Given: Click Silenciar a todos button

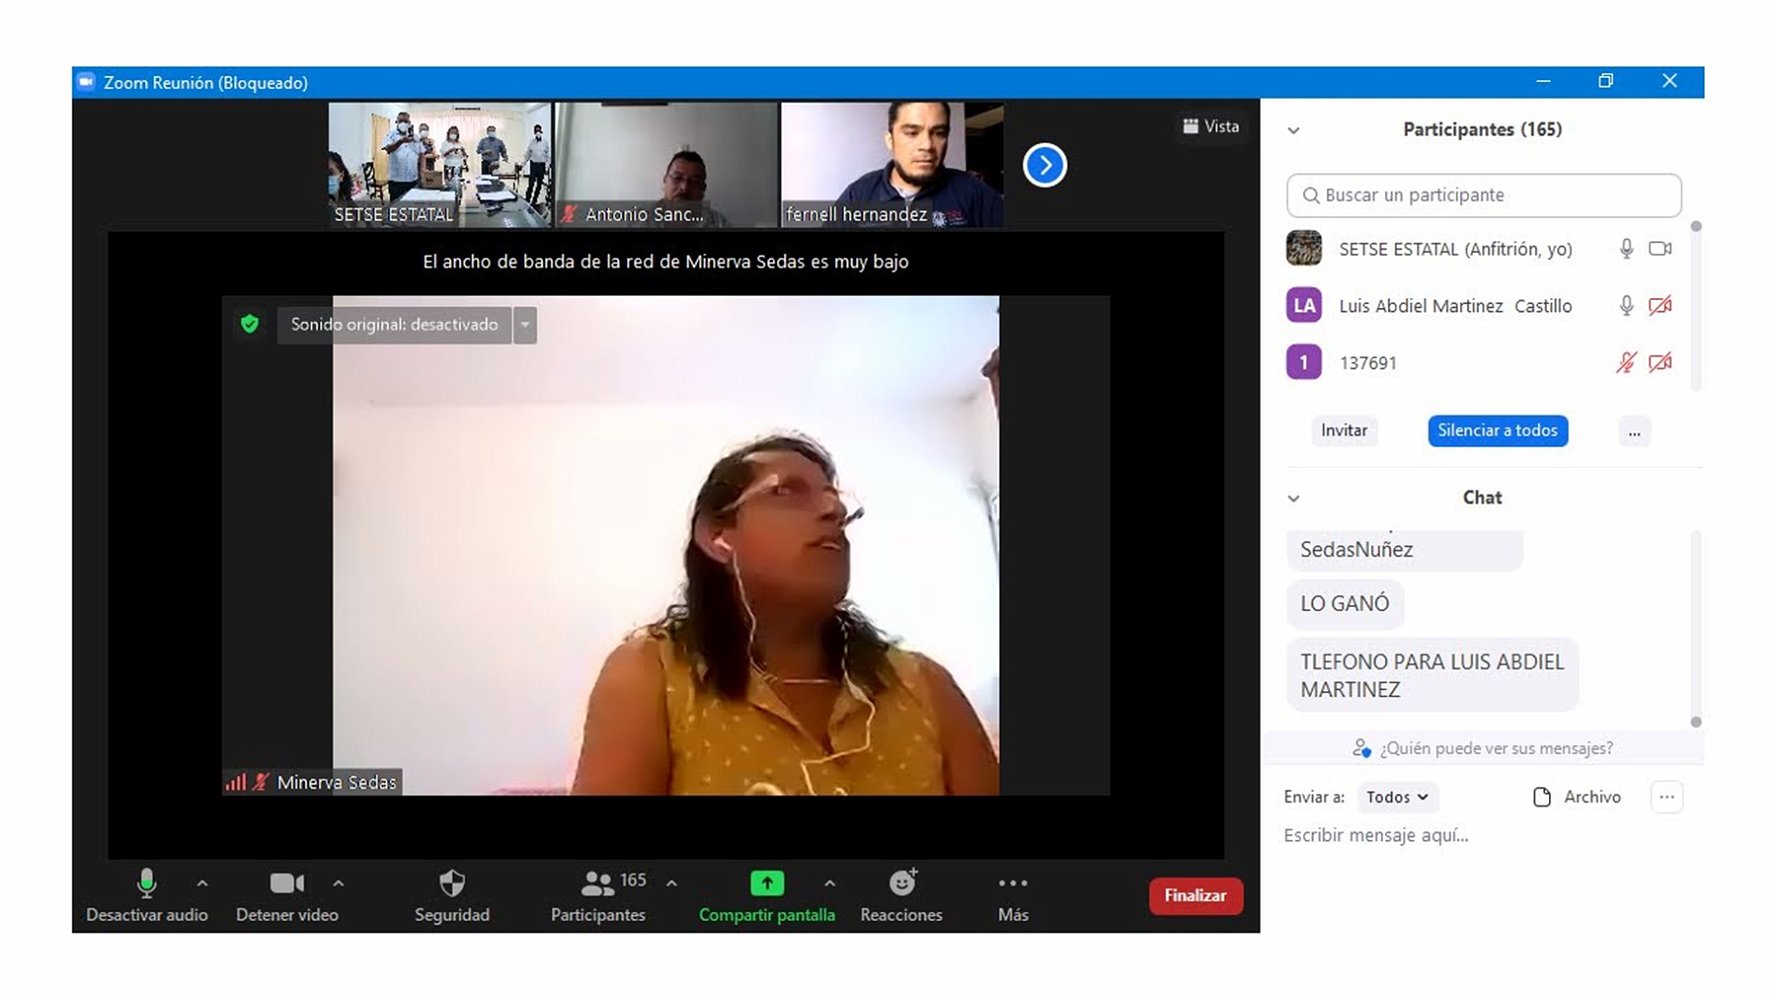Looking at the screenshot, I should click(1497, 430).
